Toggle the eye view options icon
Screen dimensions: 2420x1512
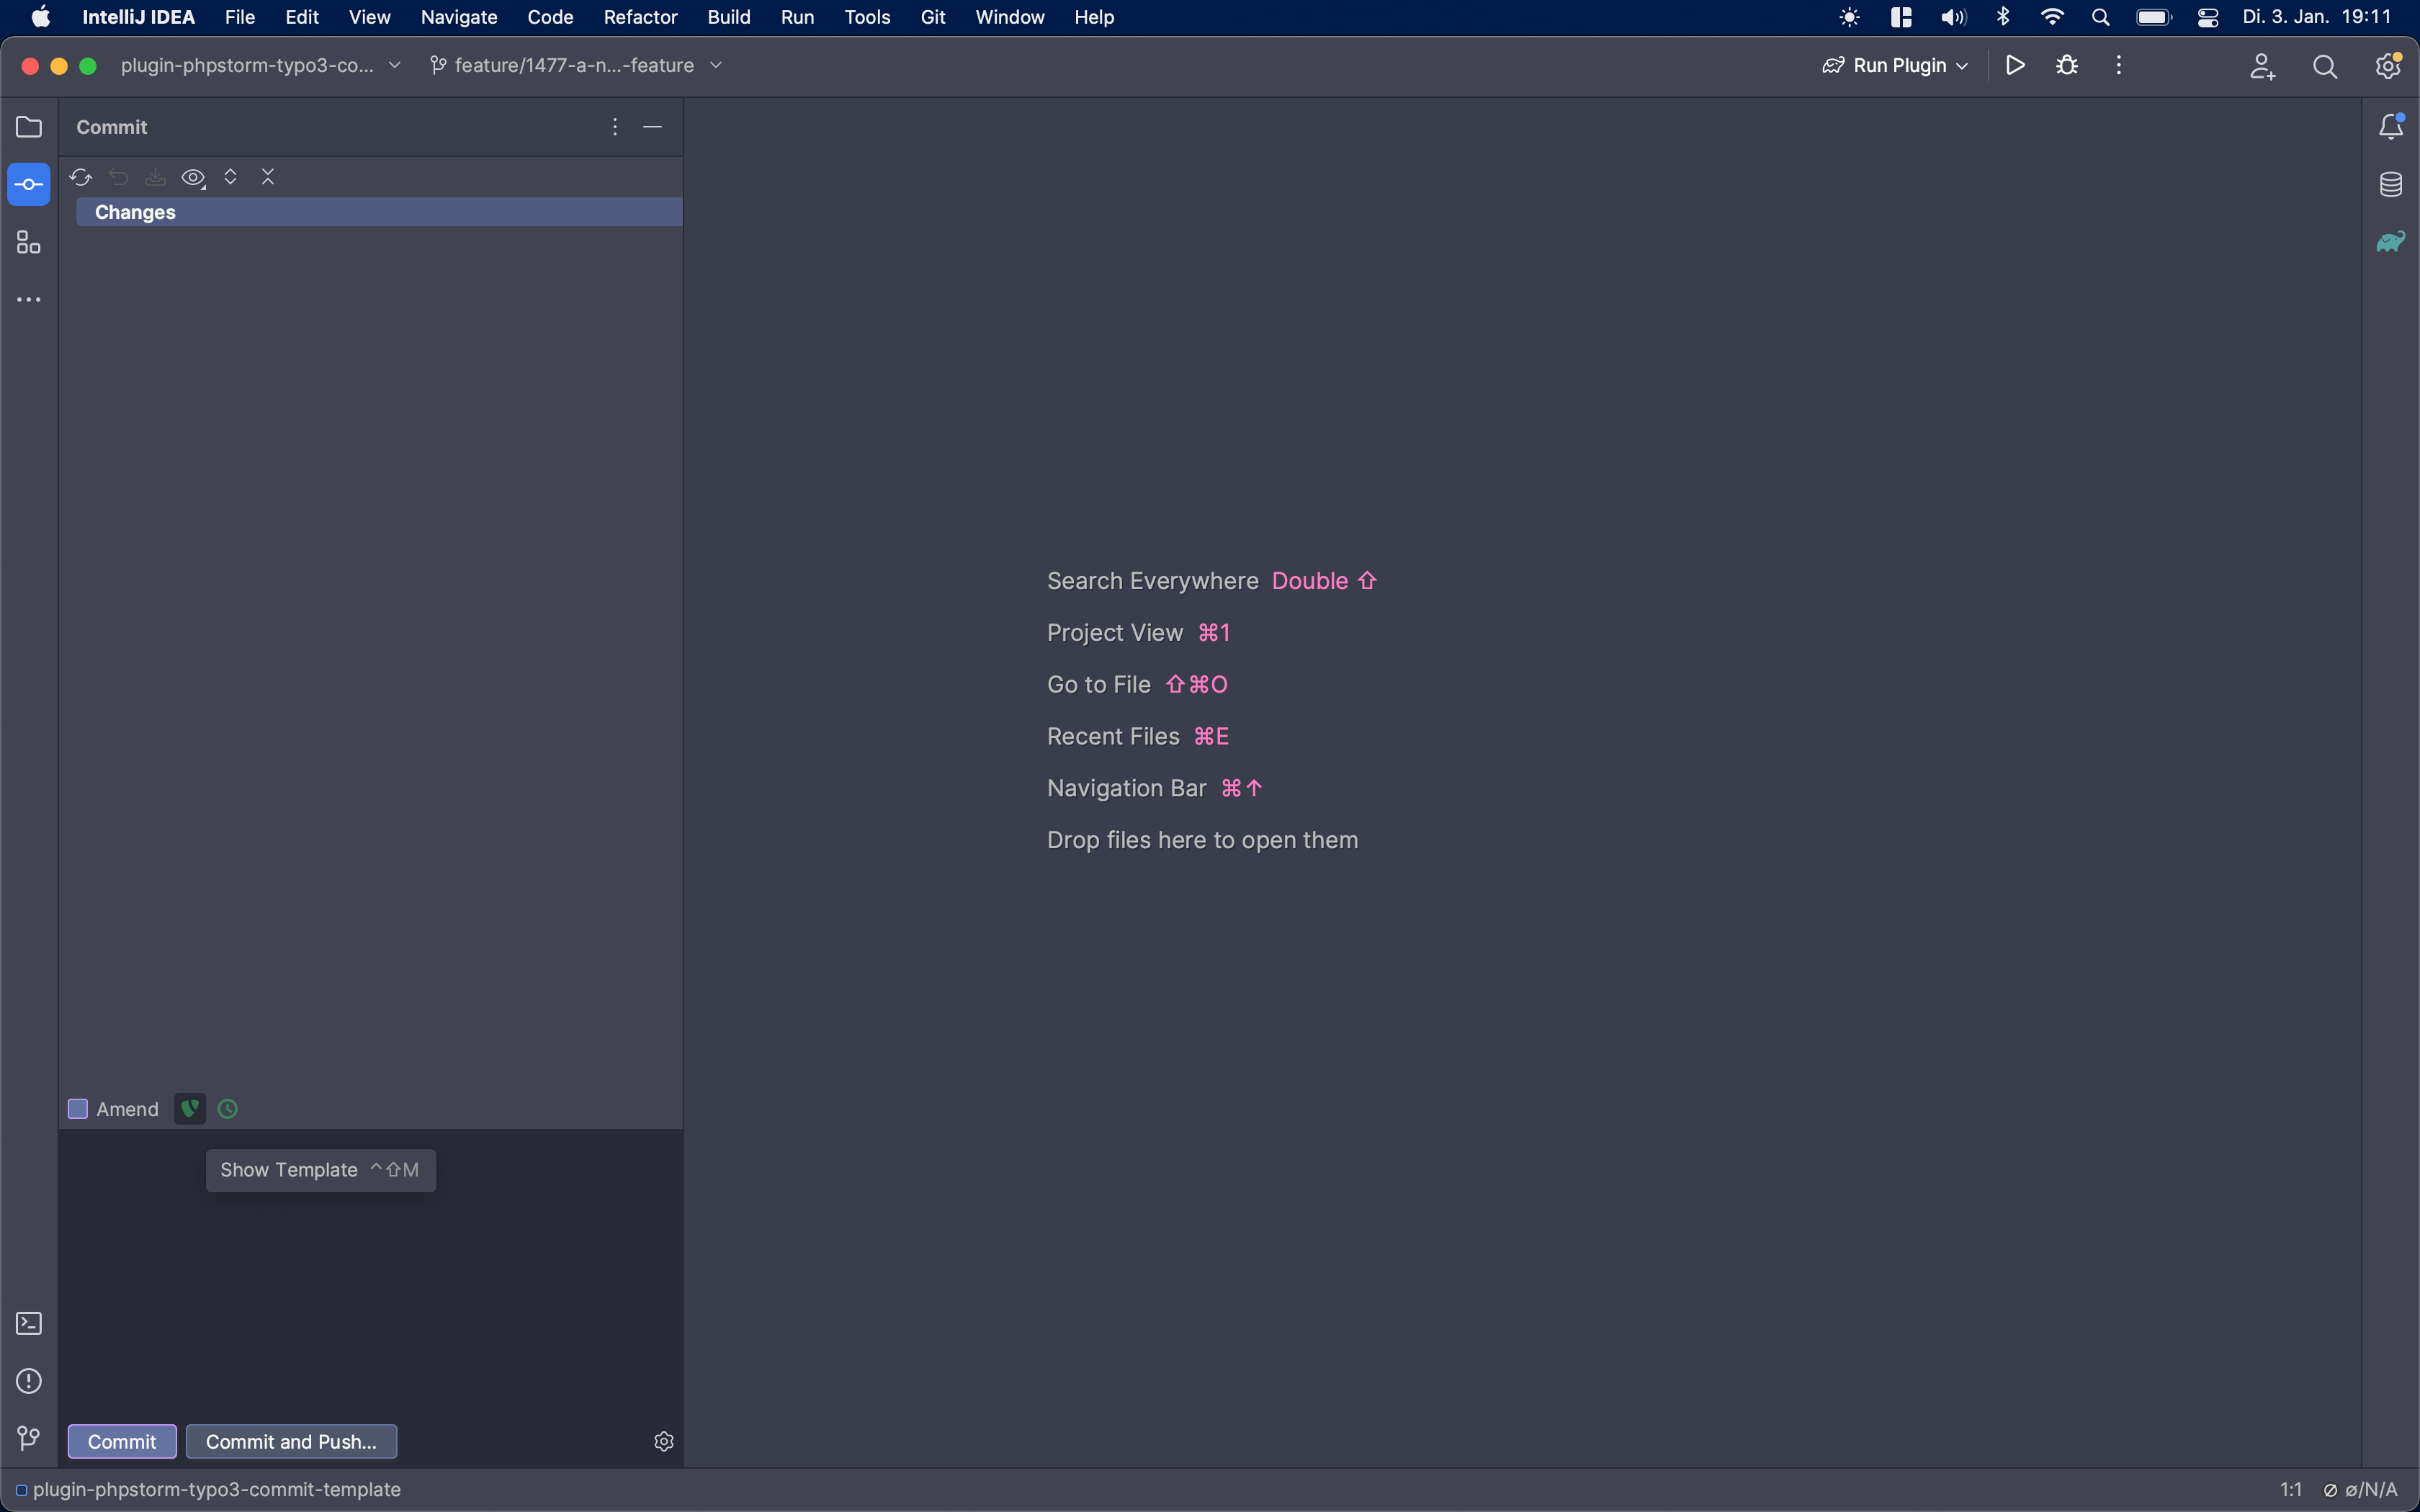pos(193,177)
